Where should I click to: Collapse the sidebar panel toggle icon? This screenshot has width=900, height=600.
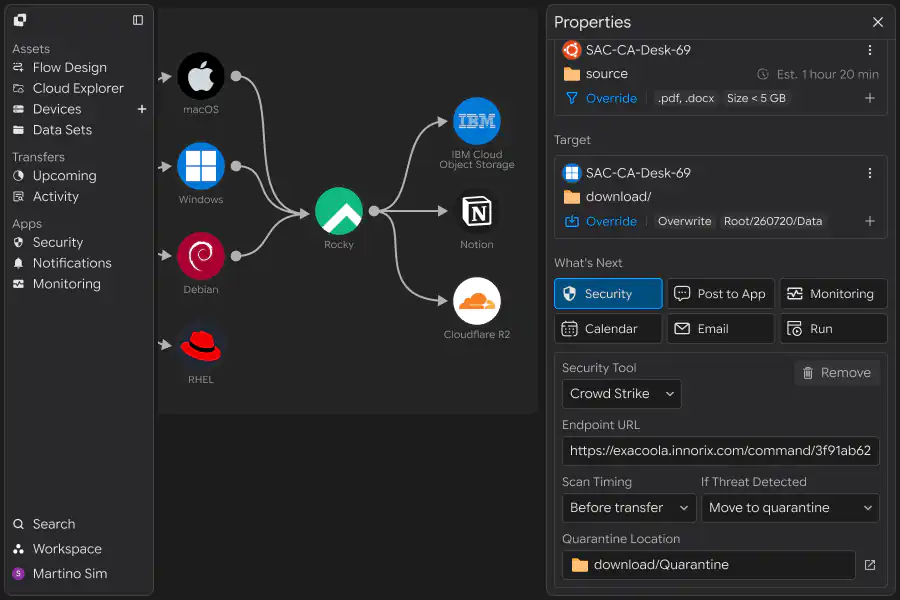pyautogui.click(x=138, y=20)
